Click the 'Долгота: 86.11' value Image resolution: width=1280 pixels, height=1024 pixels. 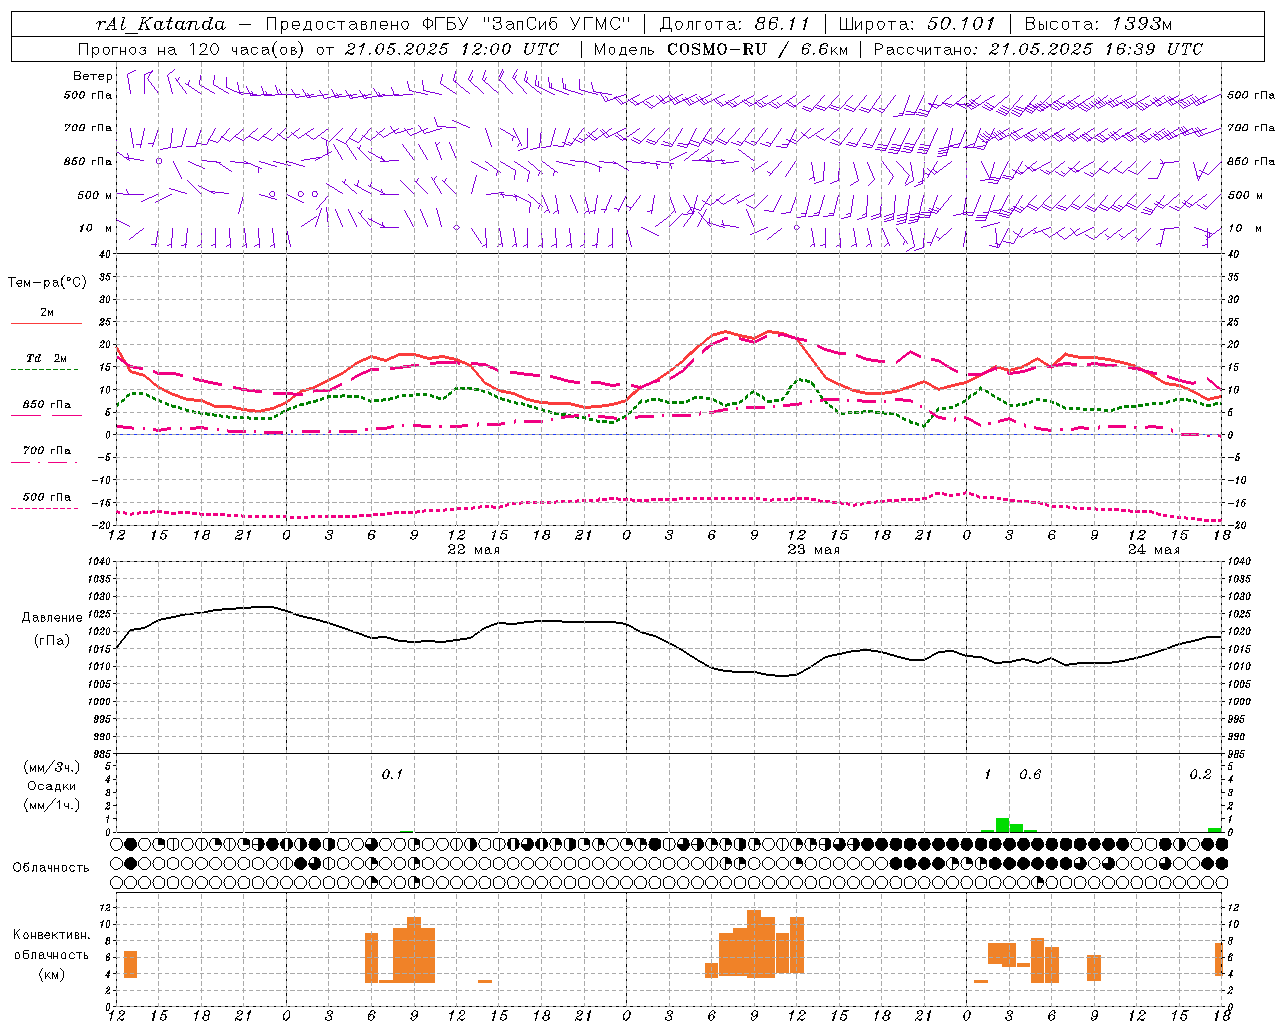735,24
